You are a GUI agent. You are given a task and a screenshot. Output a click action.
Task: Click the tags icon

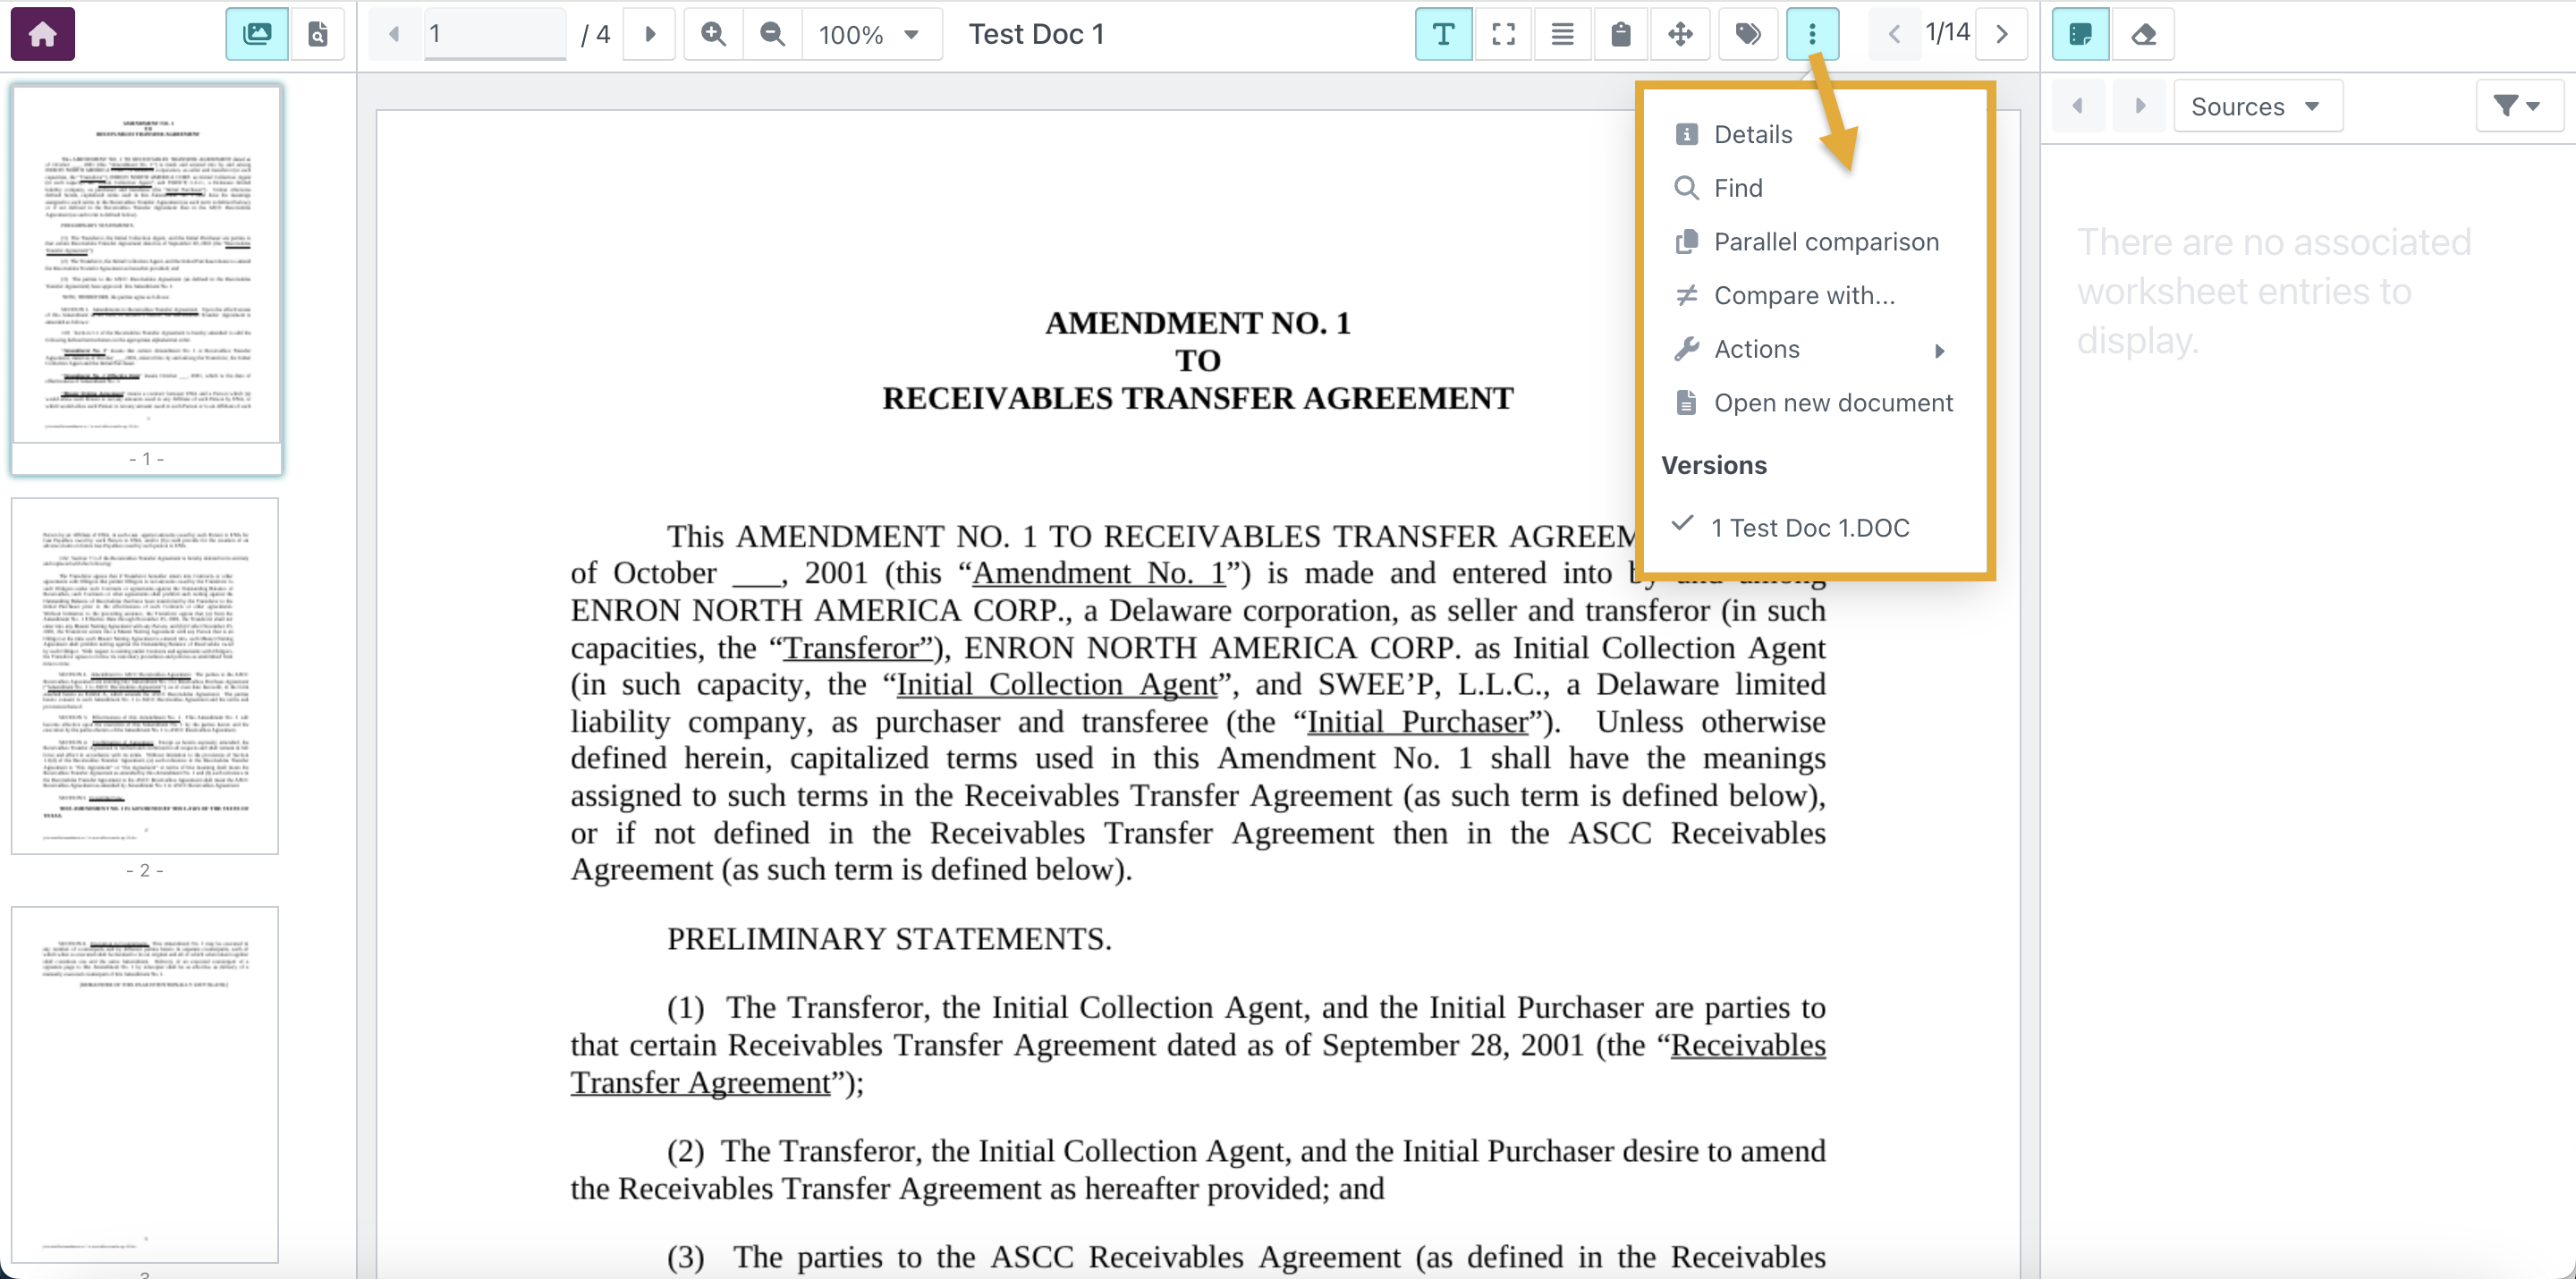click(x=1747, y=34)
